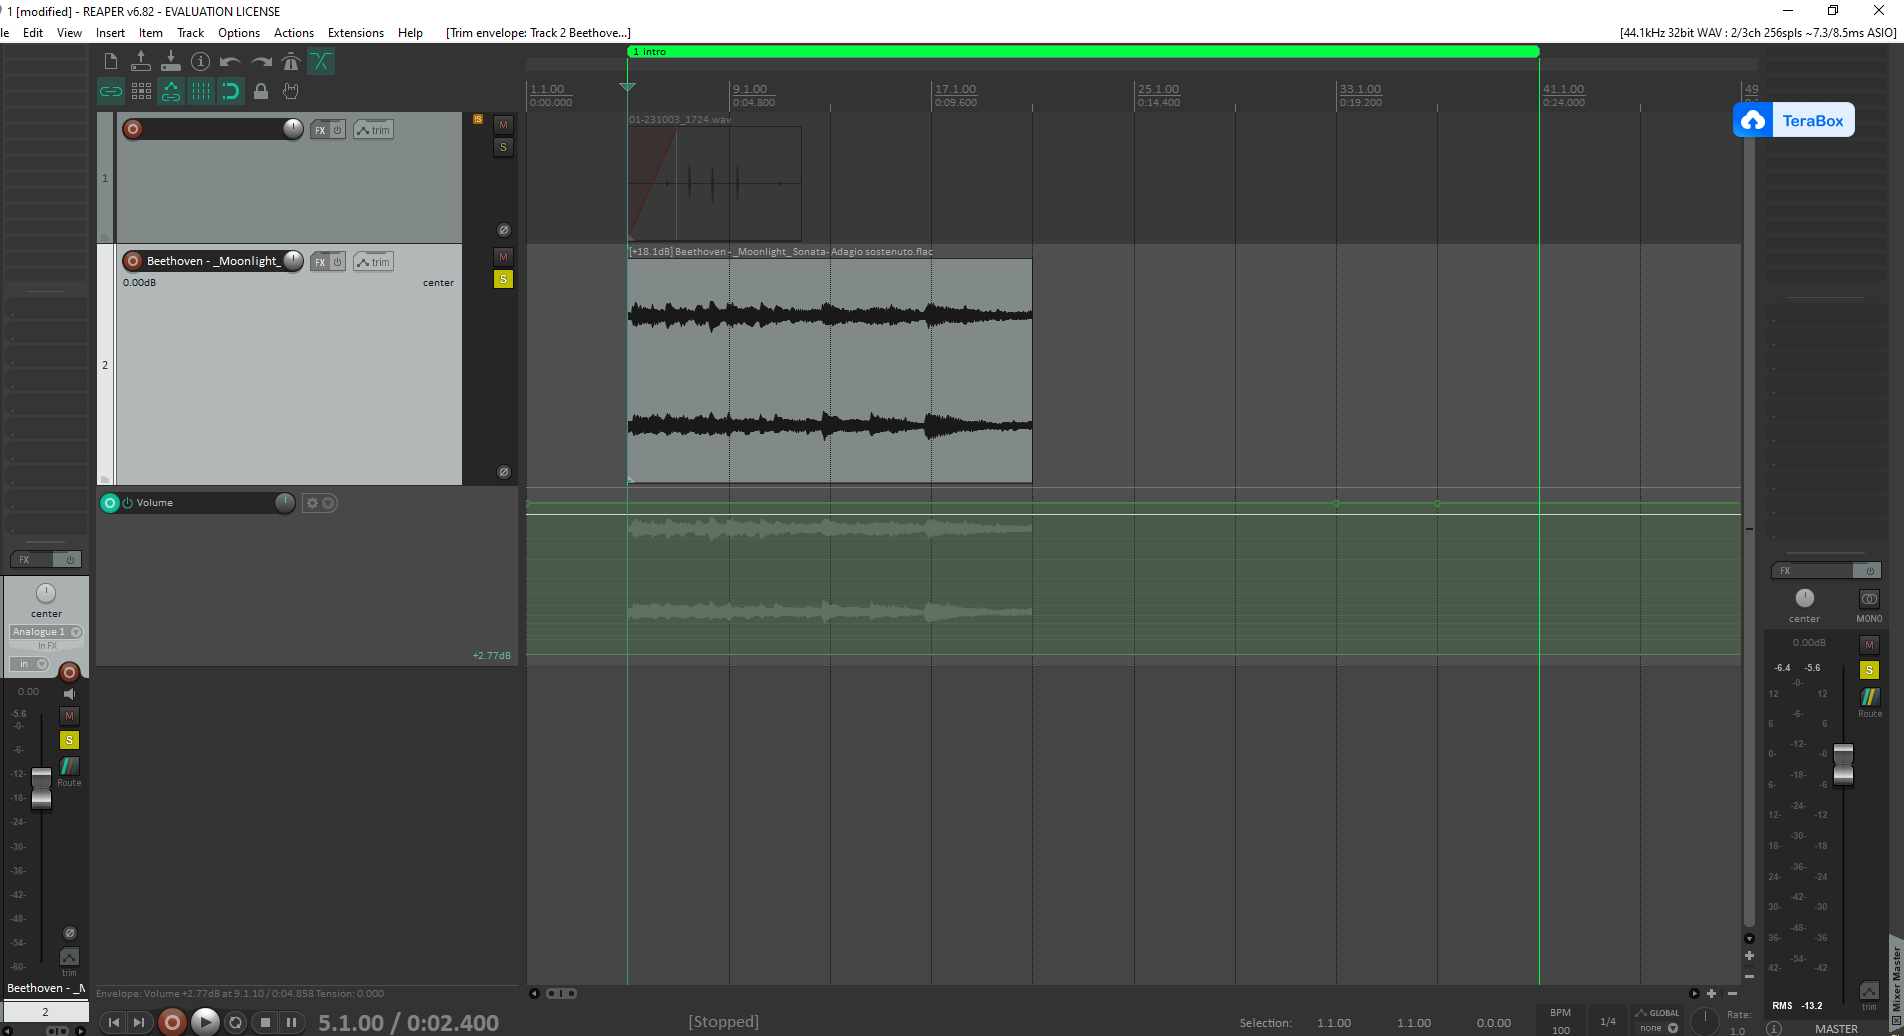Mute the master track
The height and width of the screenshot is (1036, 1904).
coord(1869,645)
